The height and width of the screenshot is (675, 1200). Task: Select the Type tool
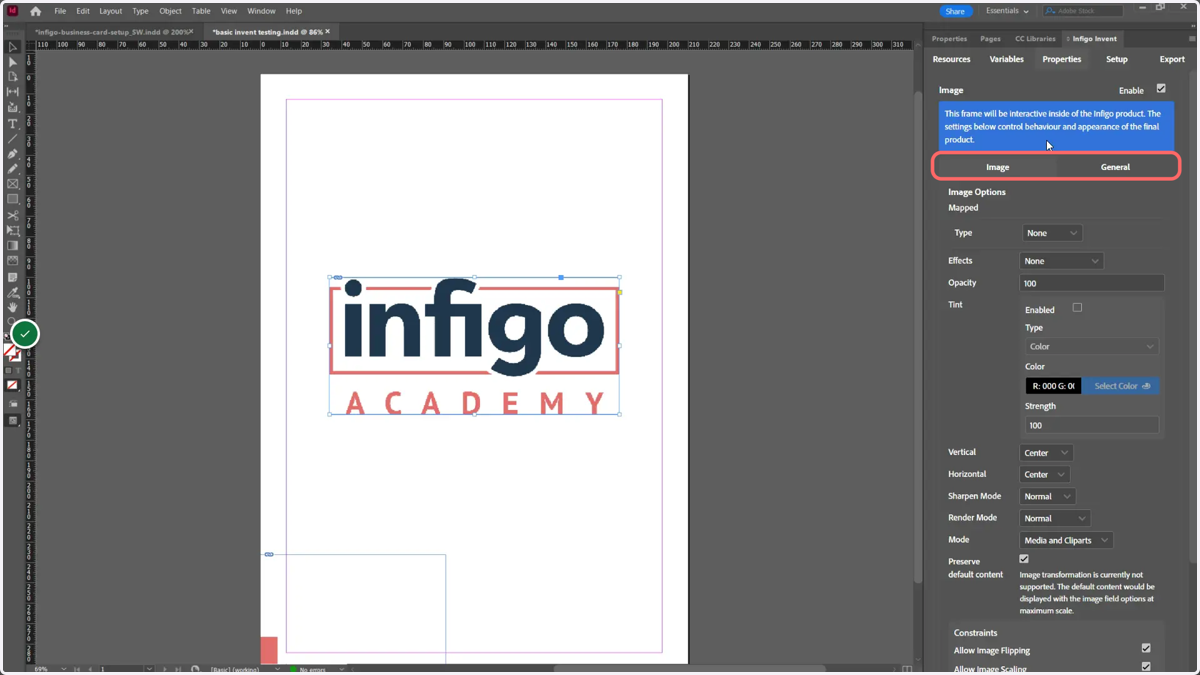point(13,124)
